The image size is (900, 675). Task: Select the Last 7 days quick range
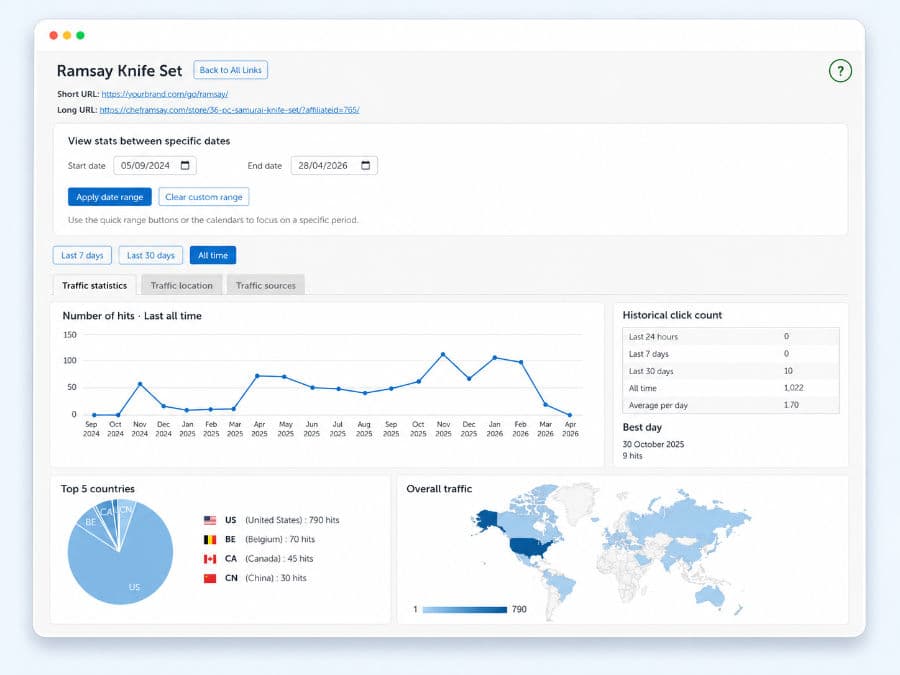pyautogui.click(x=82, y=255)
